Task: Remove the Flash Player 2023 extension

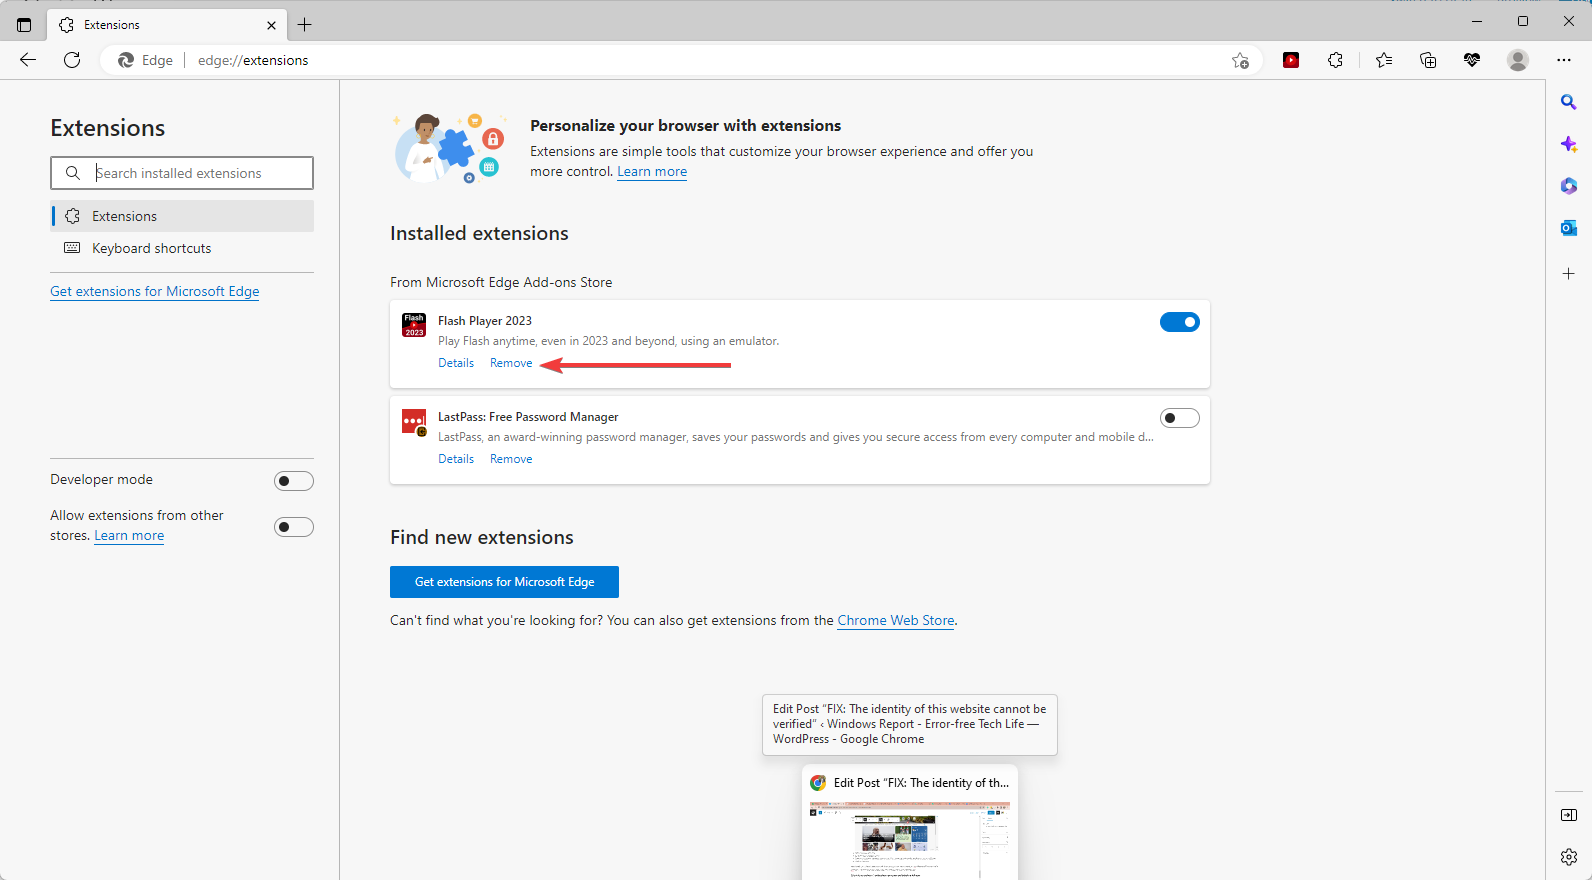Action: tap(511, 363)
